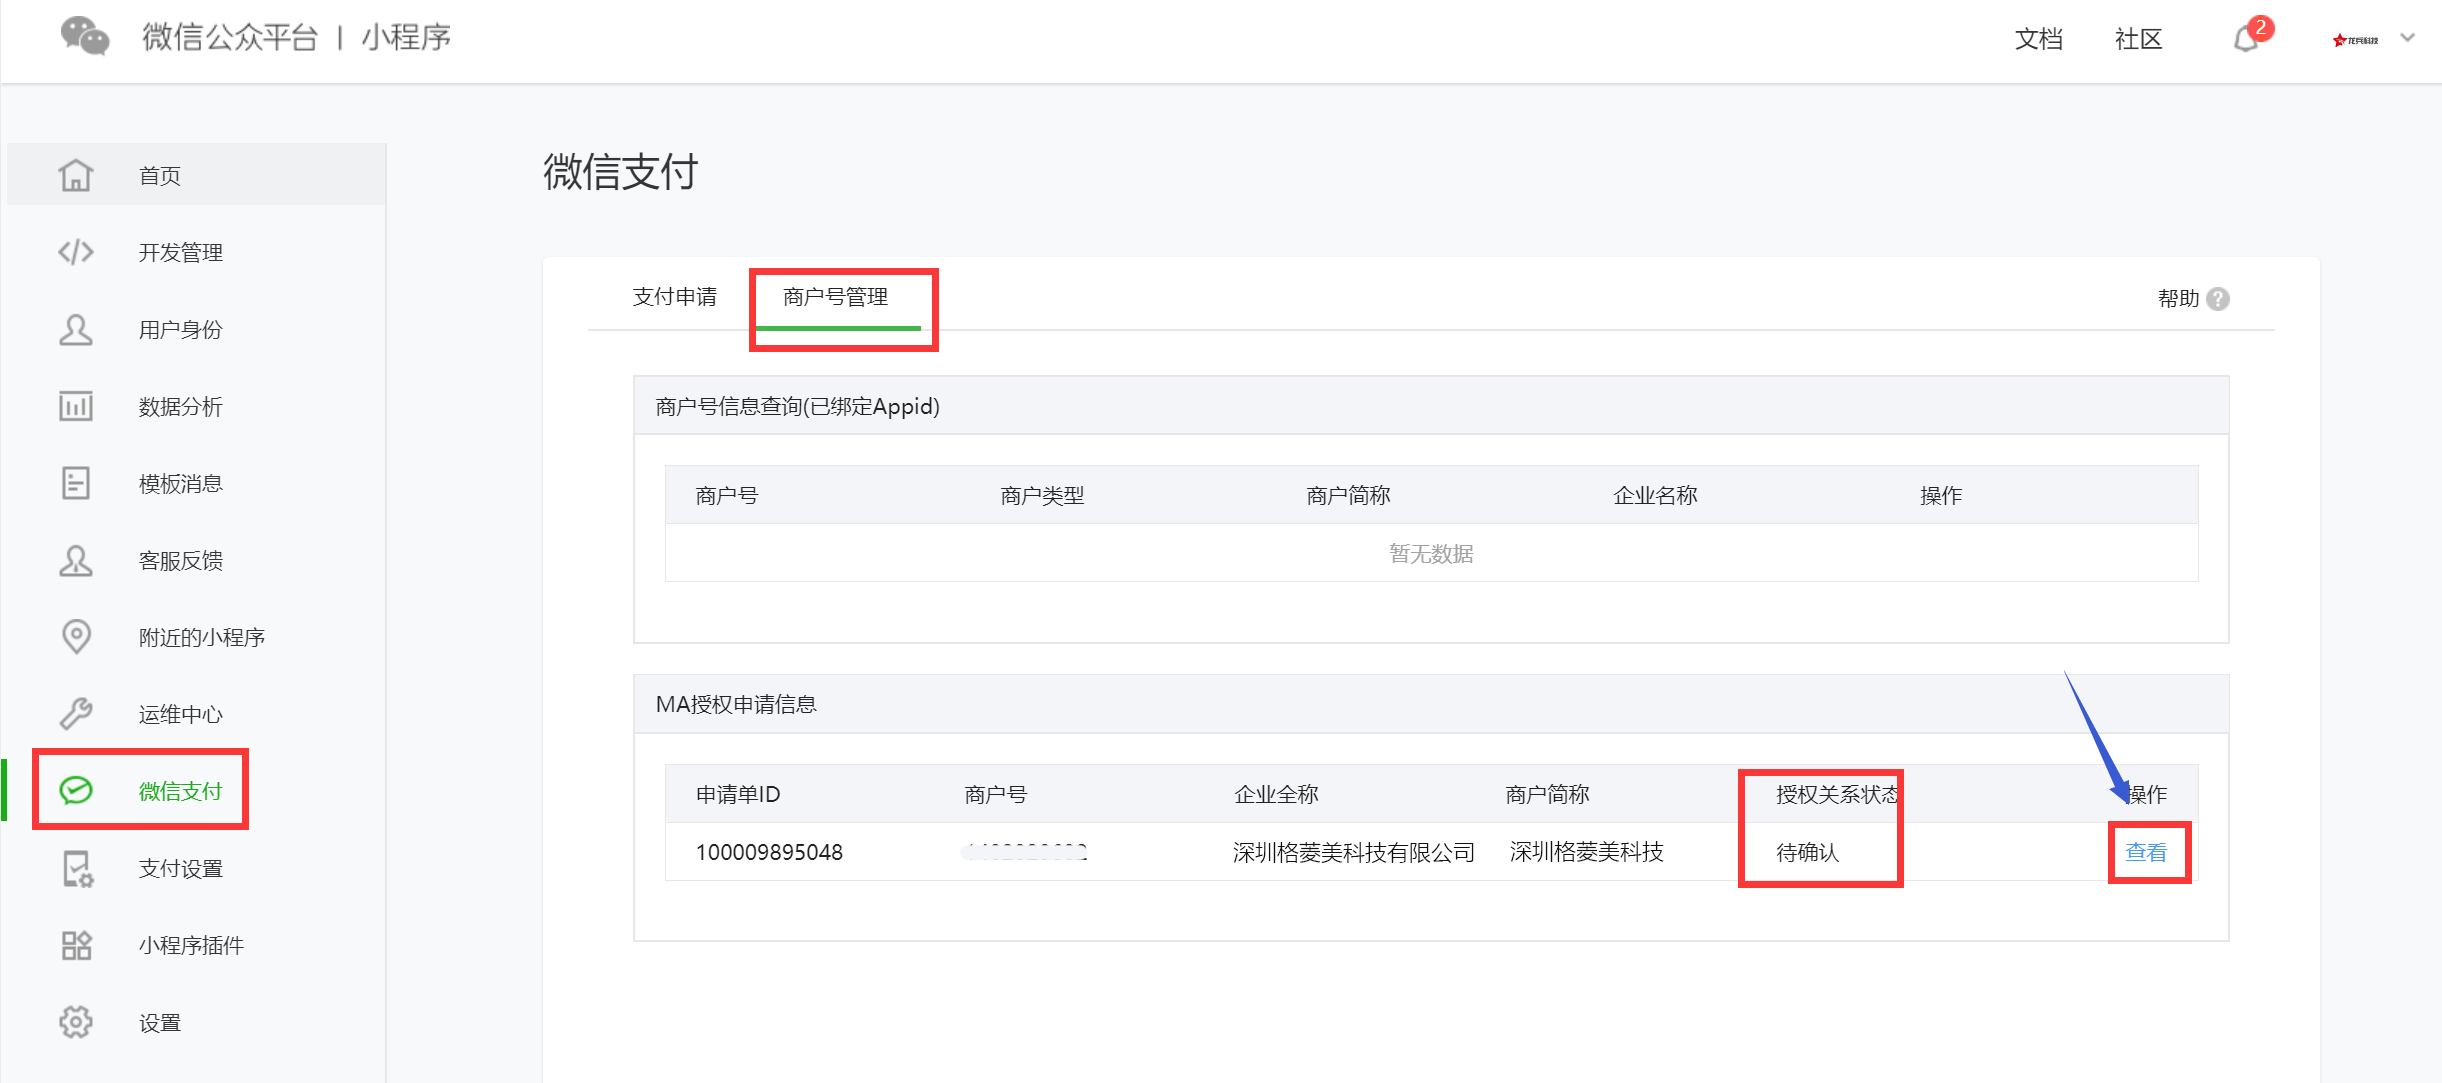
Task: Select the application ID 100009895048 cell
Action: click(769, 852)
